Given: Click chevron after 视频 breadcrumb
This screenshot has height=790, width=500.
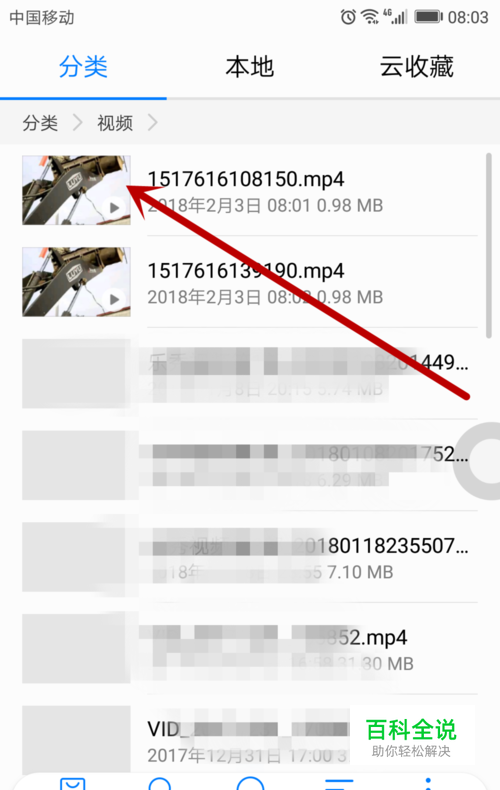Looking at the screenshot, I should click(153, 122).
